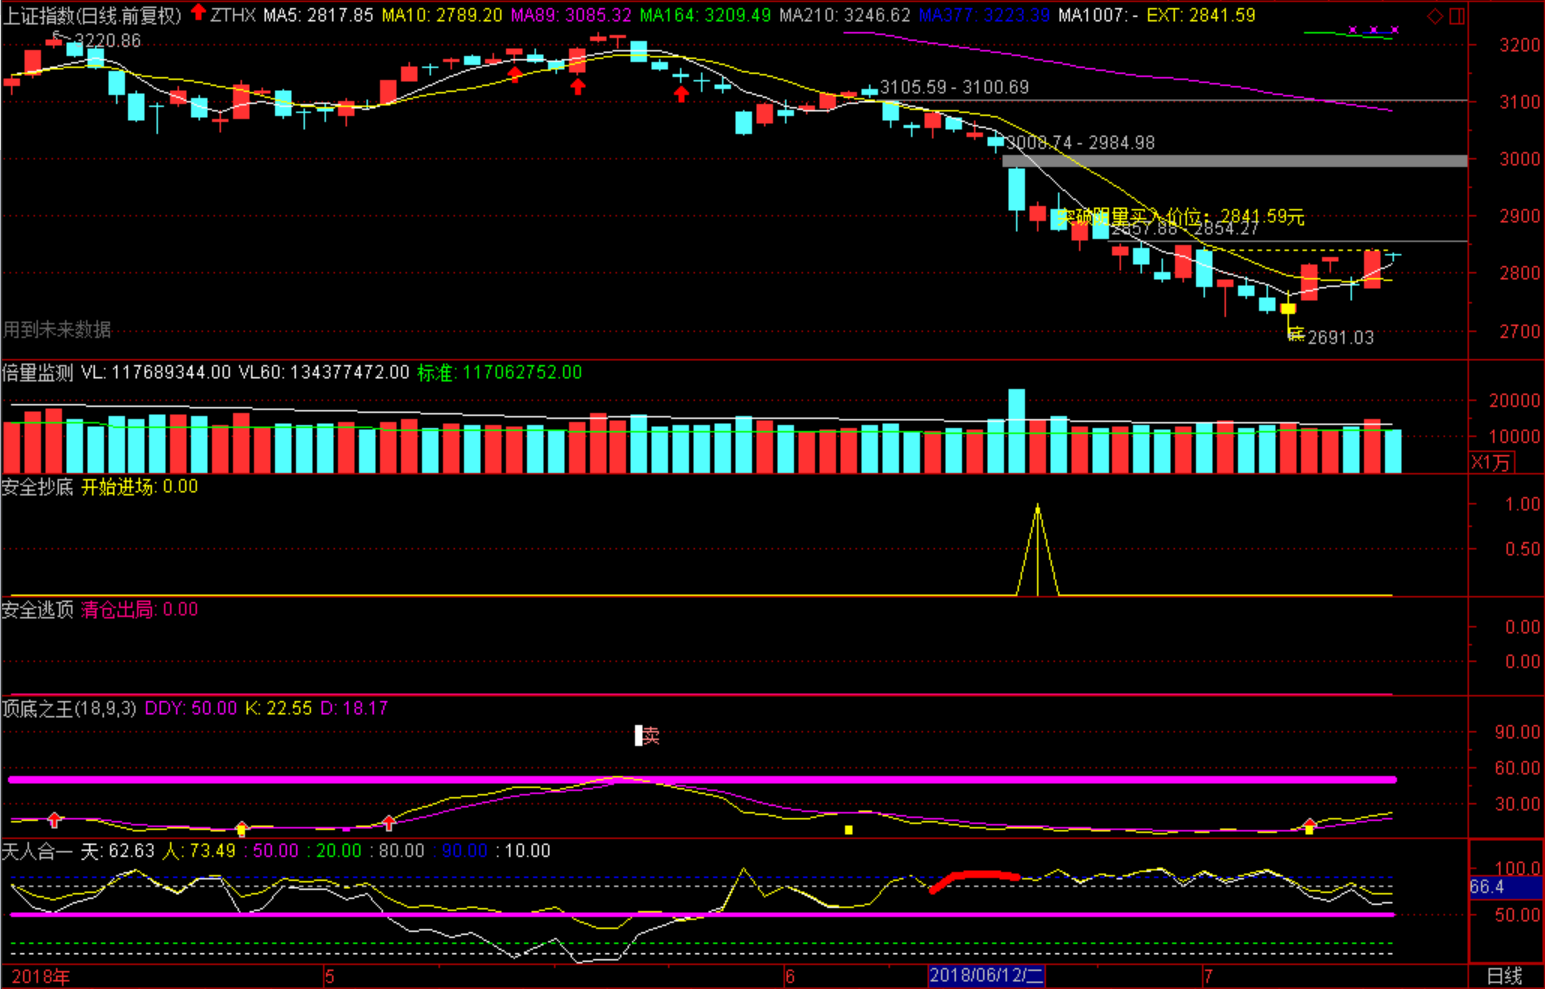Click the 顶底之王(18,9,3) indicator name
The width and height of the screenshot is (1545, 989).
[69, 708]
